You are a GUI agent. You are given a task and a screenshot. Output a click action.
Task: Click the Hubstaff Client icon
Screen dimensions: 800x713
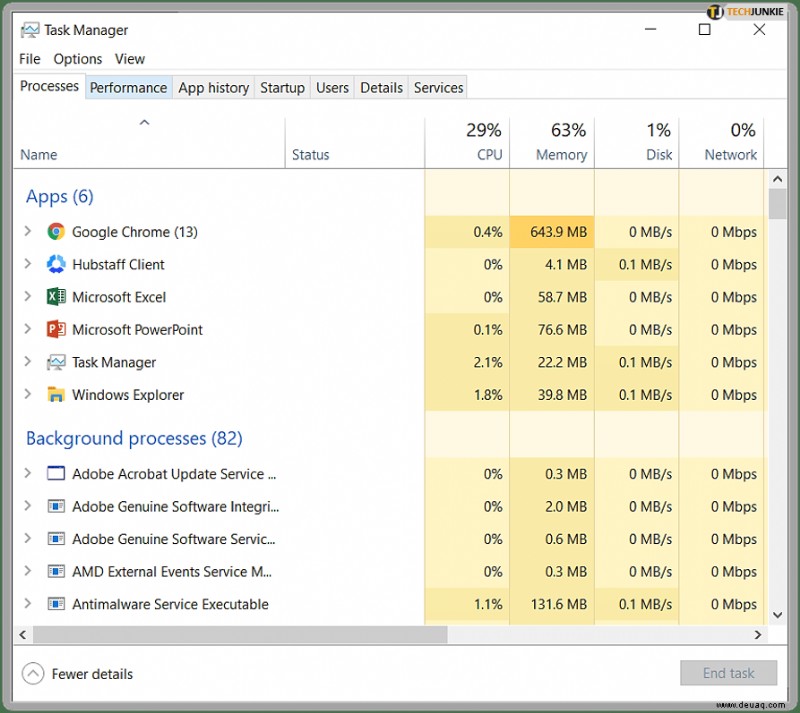(56, 264)
